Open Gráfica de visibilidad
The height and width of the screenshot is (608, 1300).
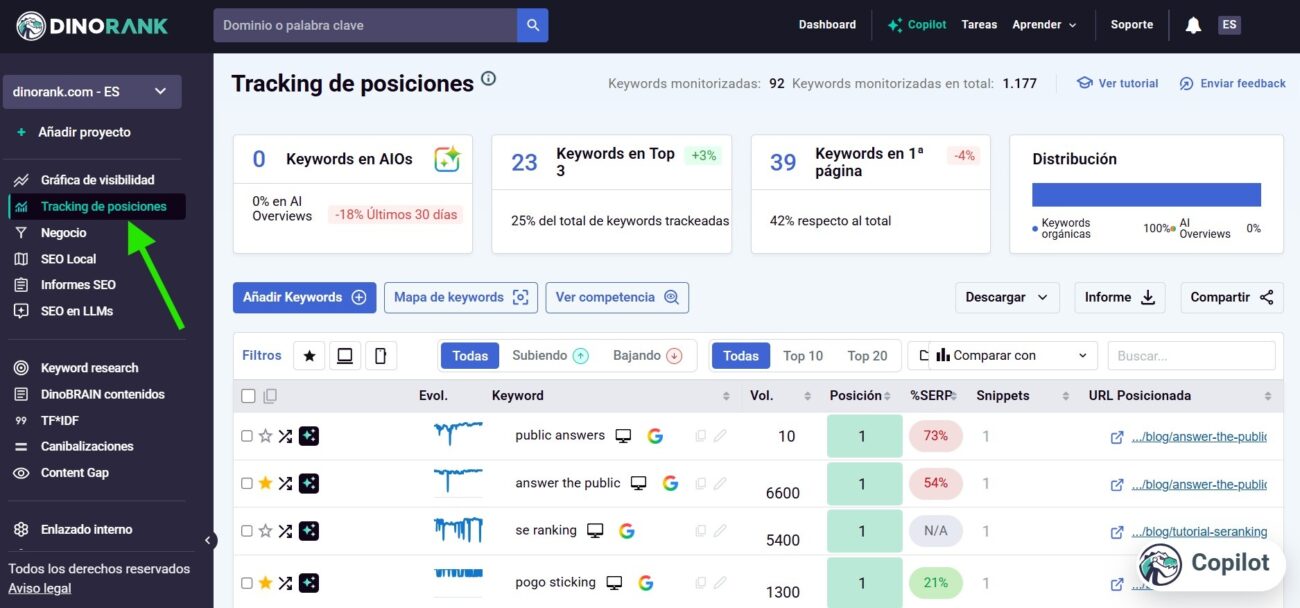click(x=97, y=180)
